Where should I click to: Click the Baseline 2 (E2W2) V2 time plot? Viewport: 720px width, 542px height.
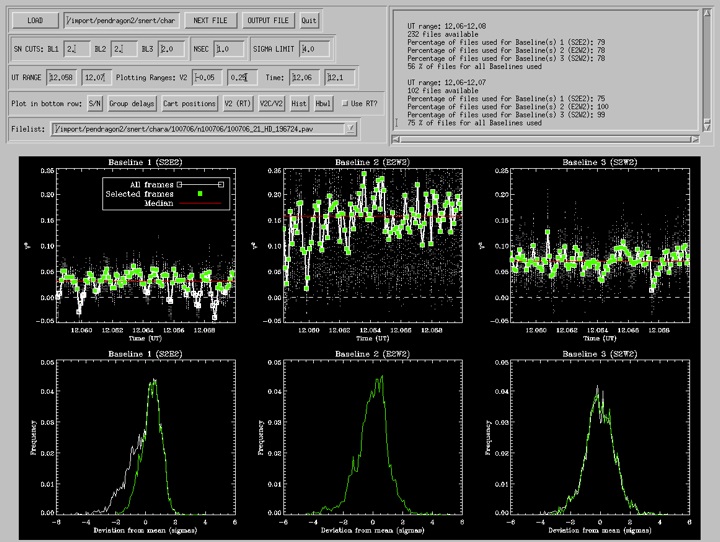click(373, 245)
